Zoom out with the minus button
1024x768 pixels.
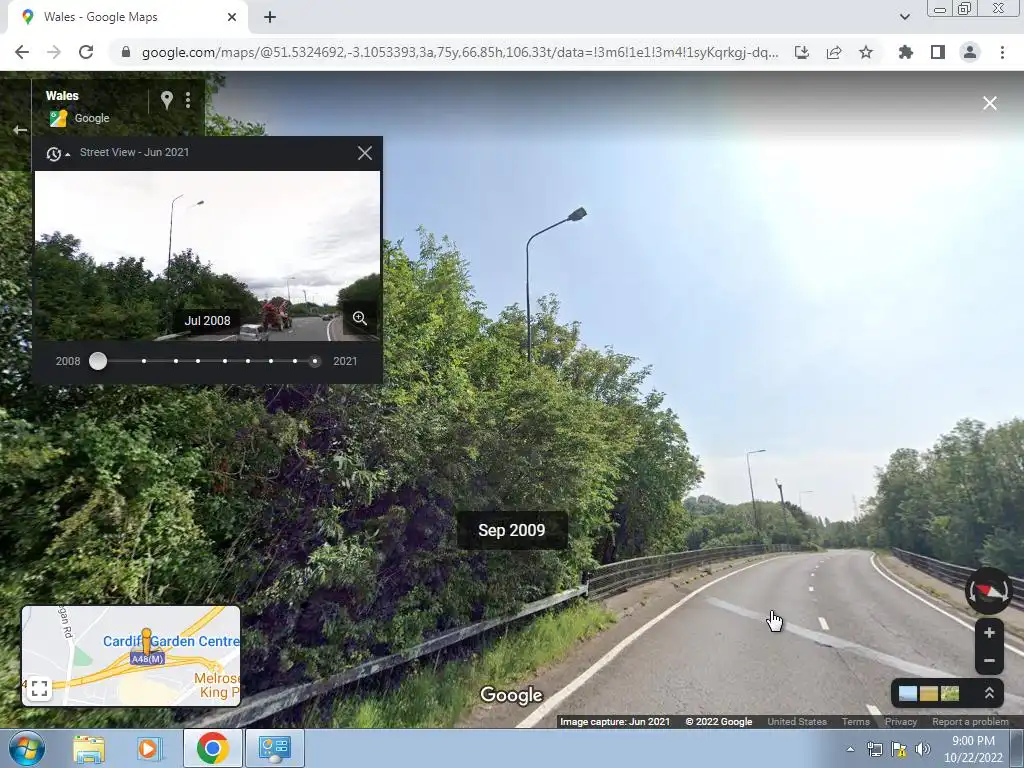(989, 660)
